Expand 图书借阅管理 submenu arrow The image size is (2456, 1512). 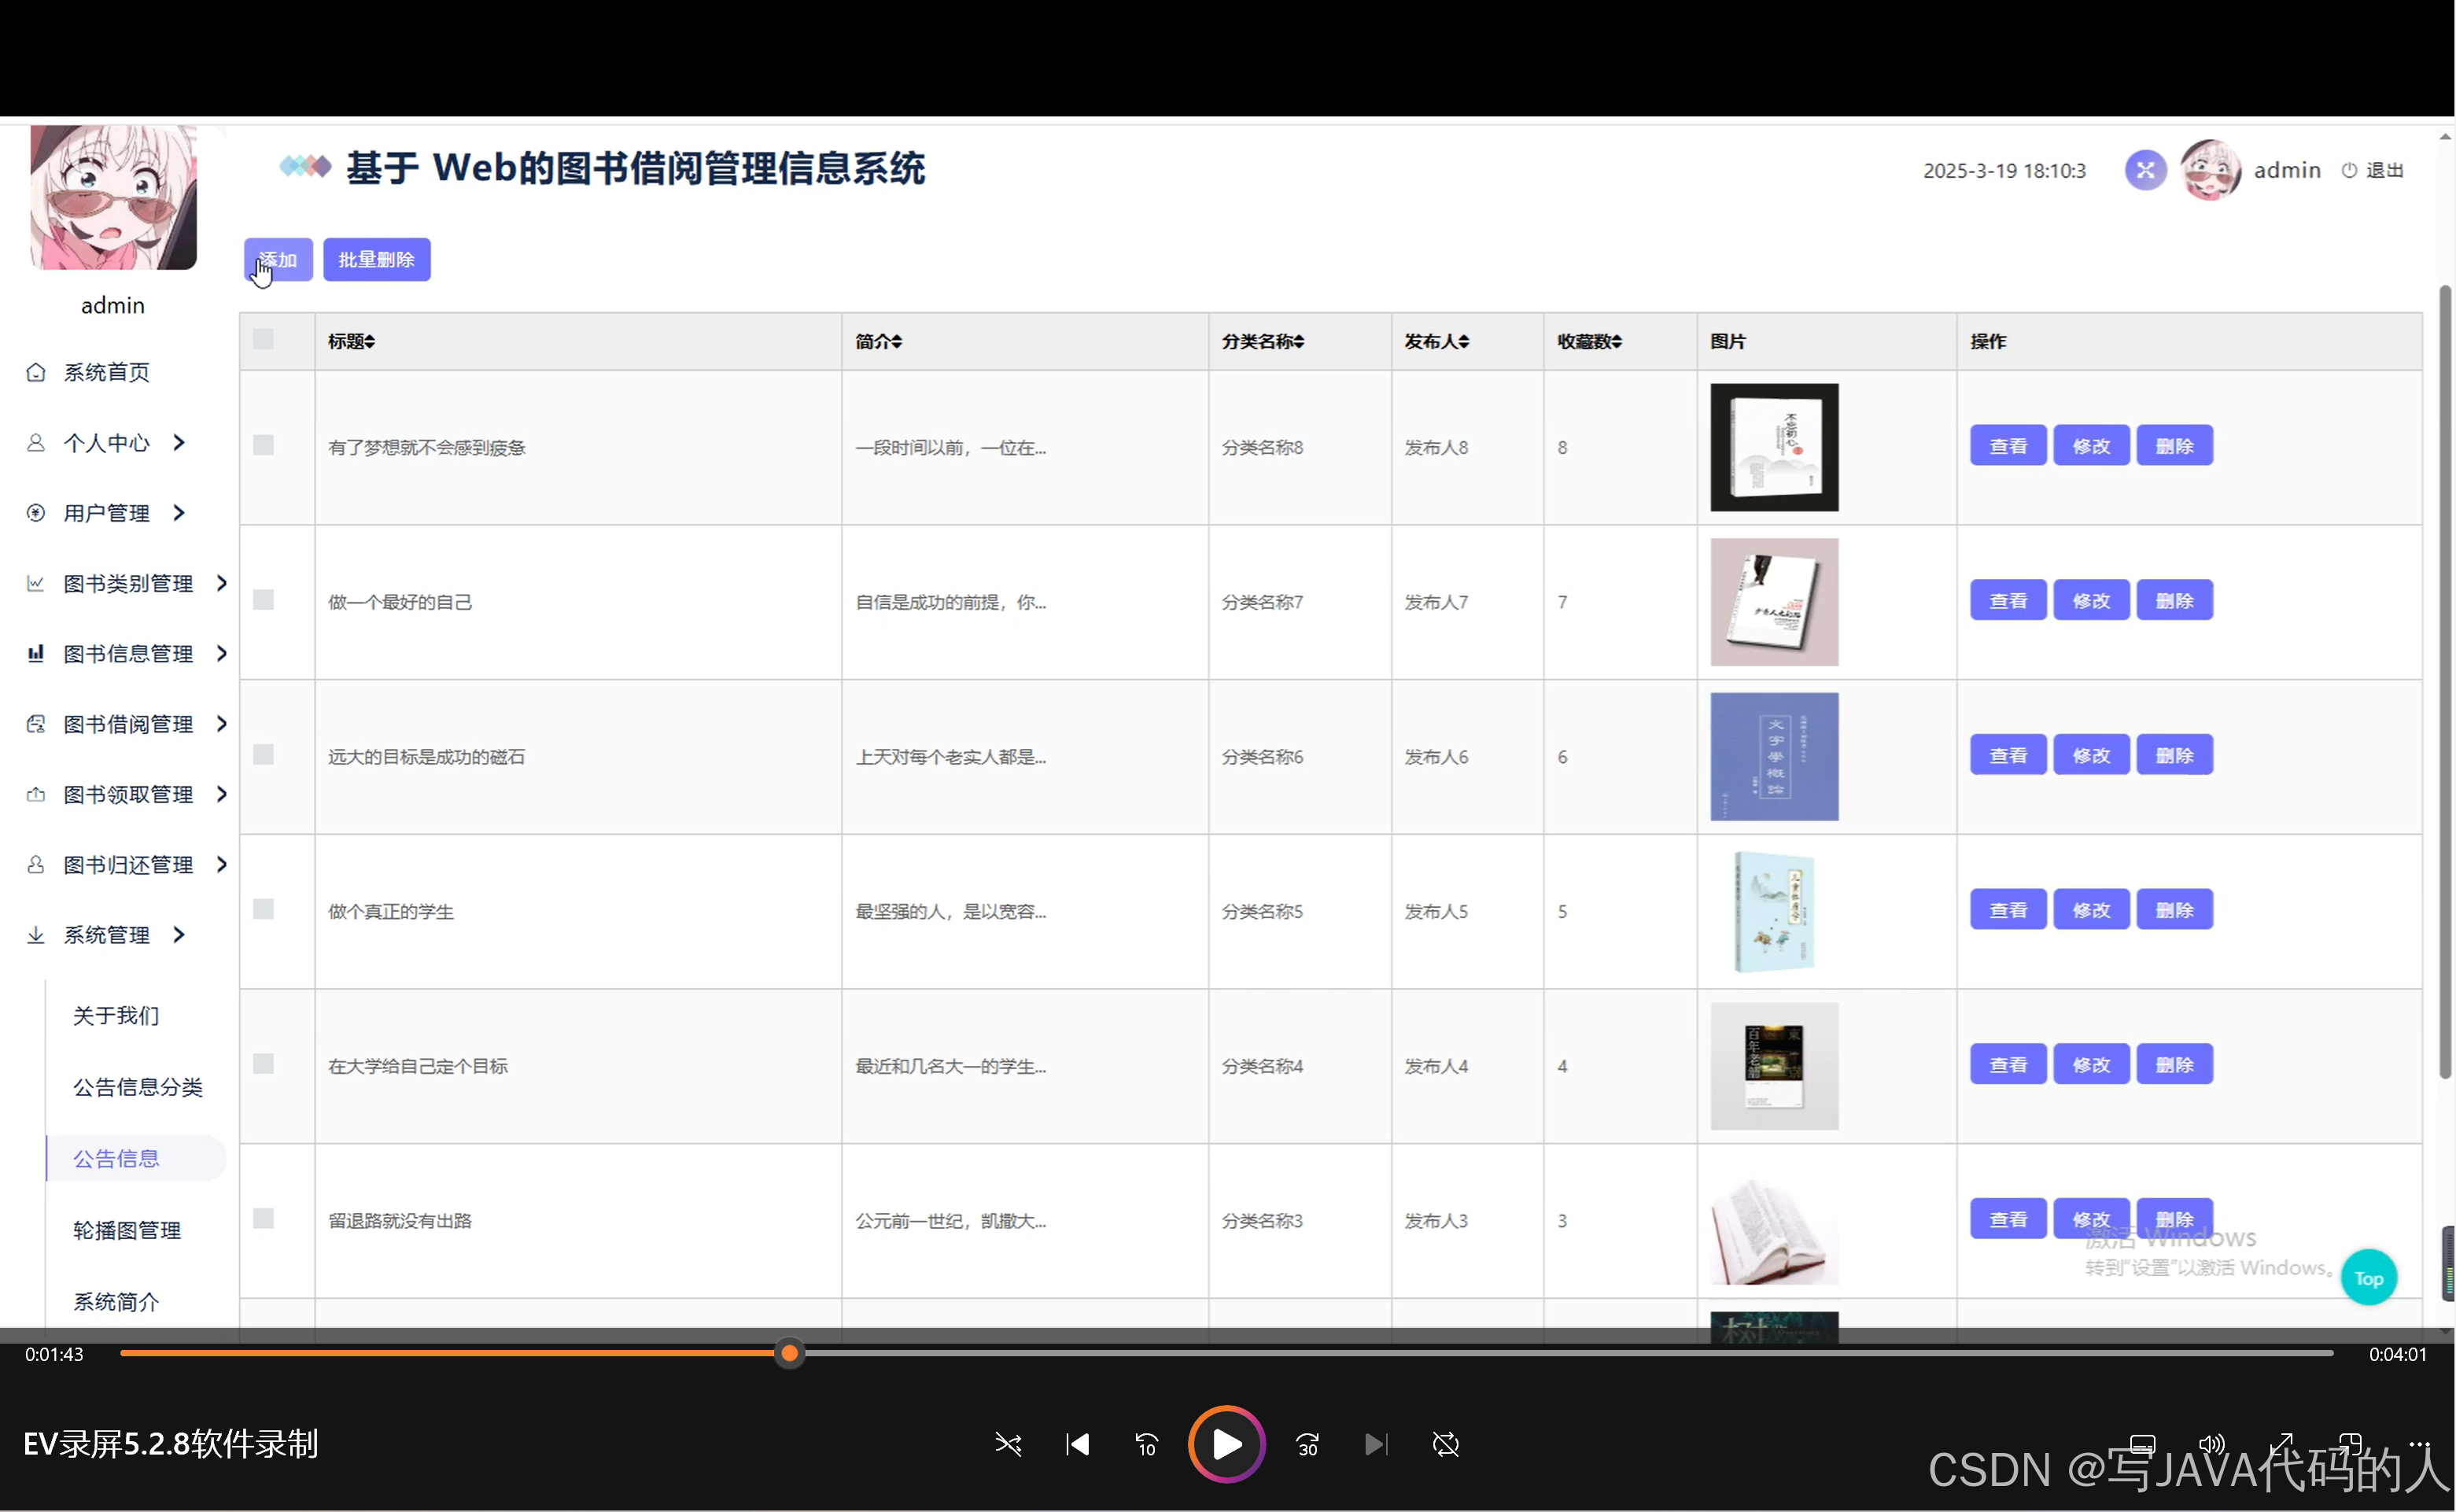(x=222, y=723)
